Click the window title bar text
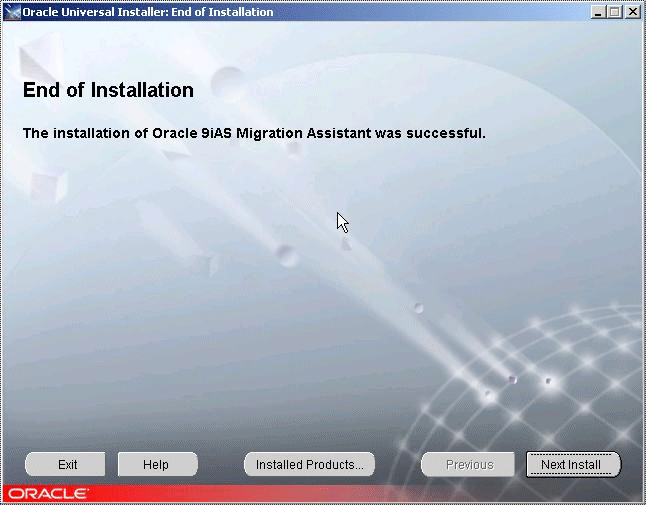Image resolution: width=646 pixels, height=505 pixels. point(148,12)
